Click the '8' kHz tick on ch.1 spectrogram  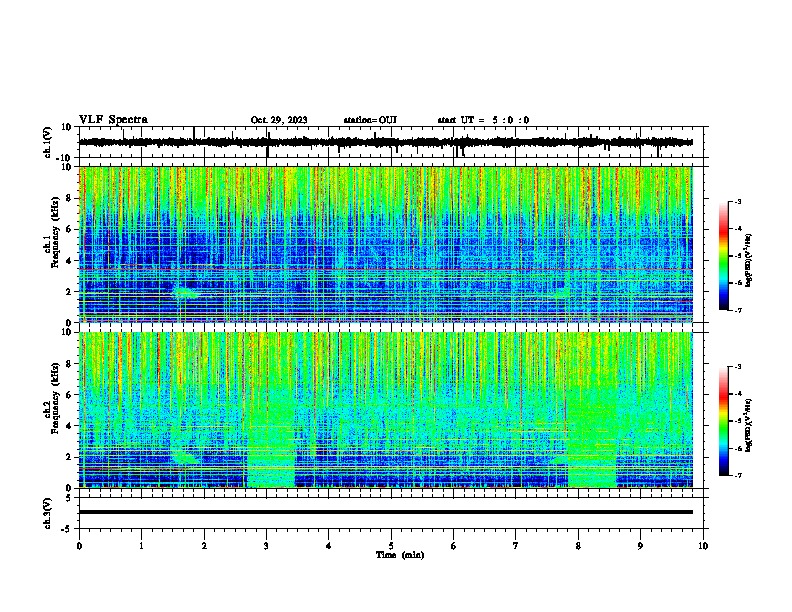70,198
